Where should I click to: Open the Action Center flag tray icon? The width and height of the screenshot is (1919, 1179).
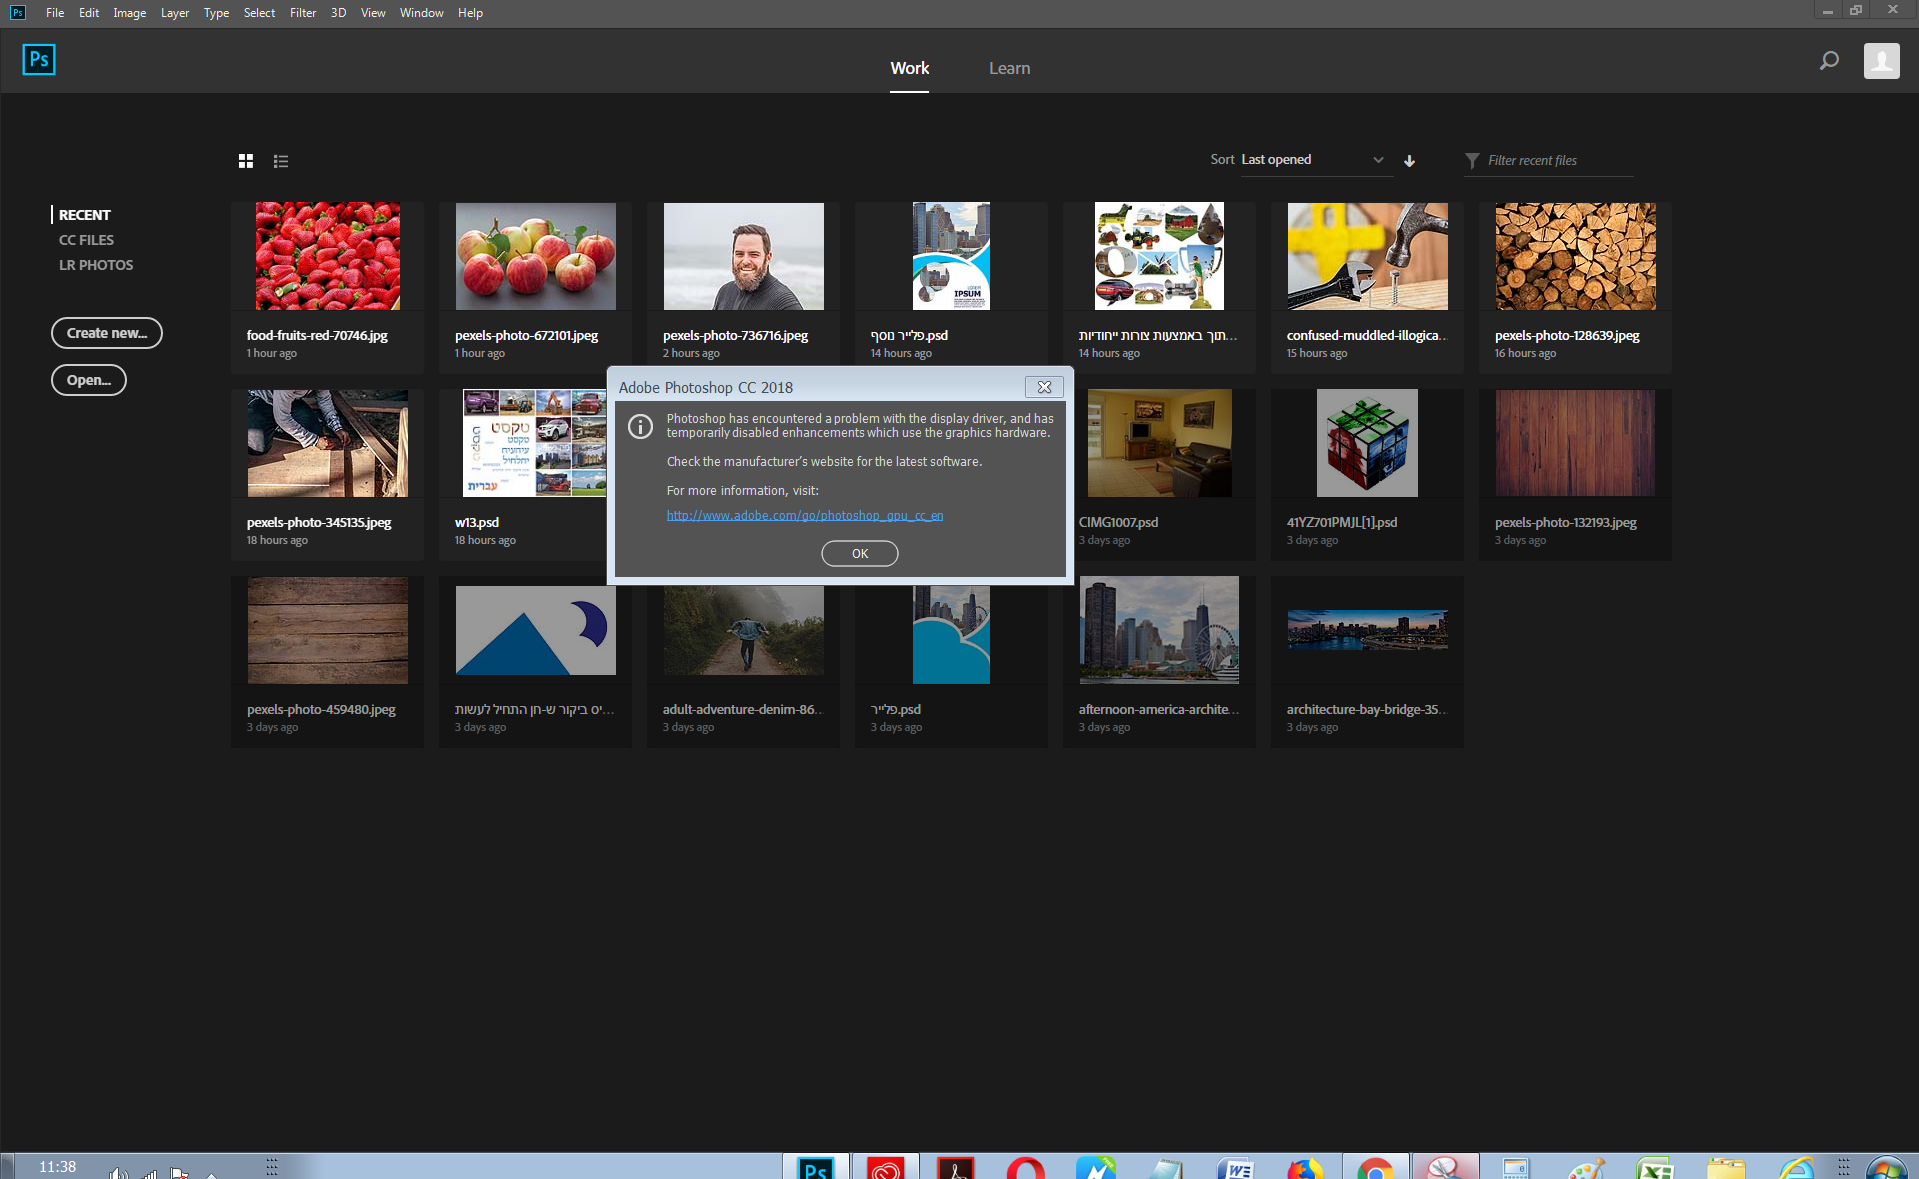point(180,1172)
